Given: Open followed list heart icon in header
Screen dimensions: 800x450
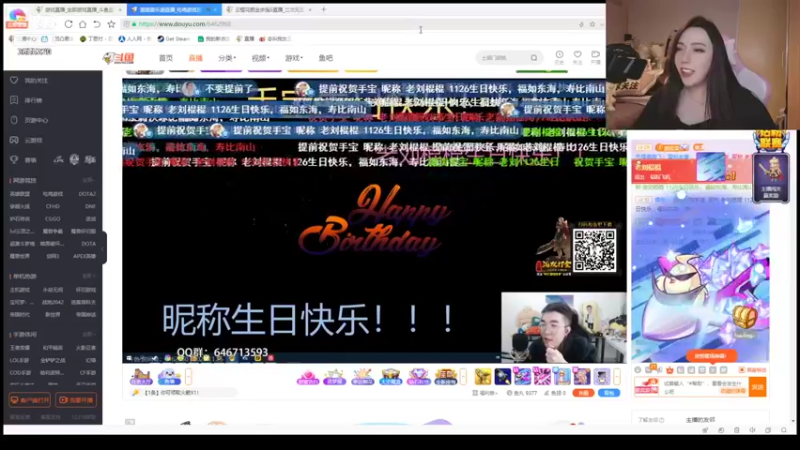Looking at the screenshot, I should pyautogui.click(x=578, y=57).
